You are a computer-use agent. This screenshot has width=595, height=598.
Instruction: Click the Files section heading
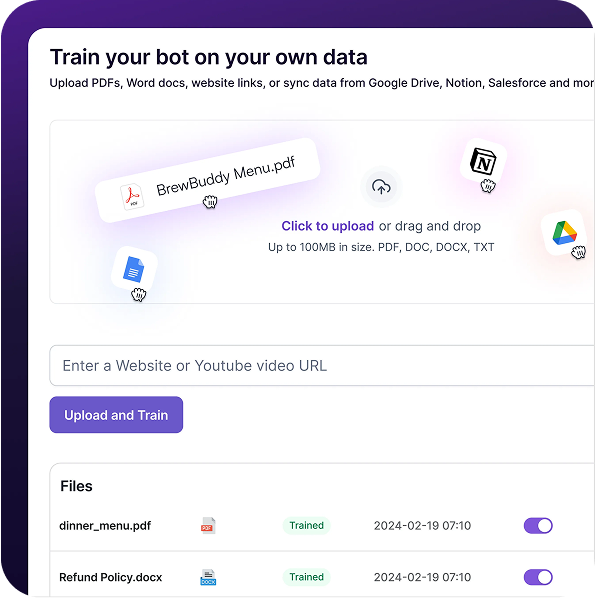point(76,486)
